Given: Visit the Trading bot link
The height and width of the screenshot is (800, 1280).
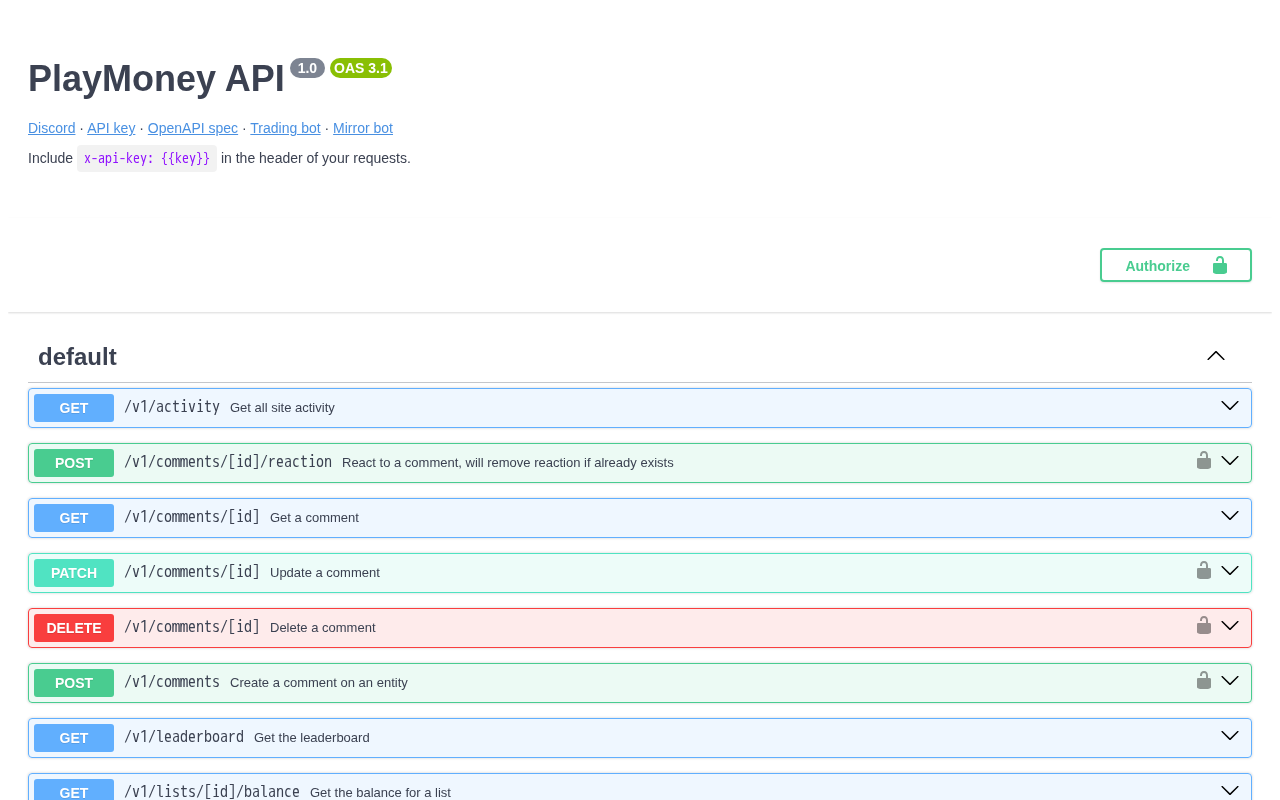Looking at the screenshot, I should click(x=285, y=128).
